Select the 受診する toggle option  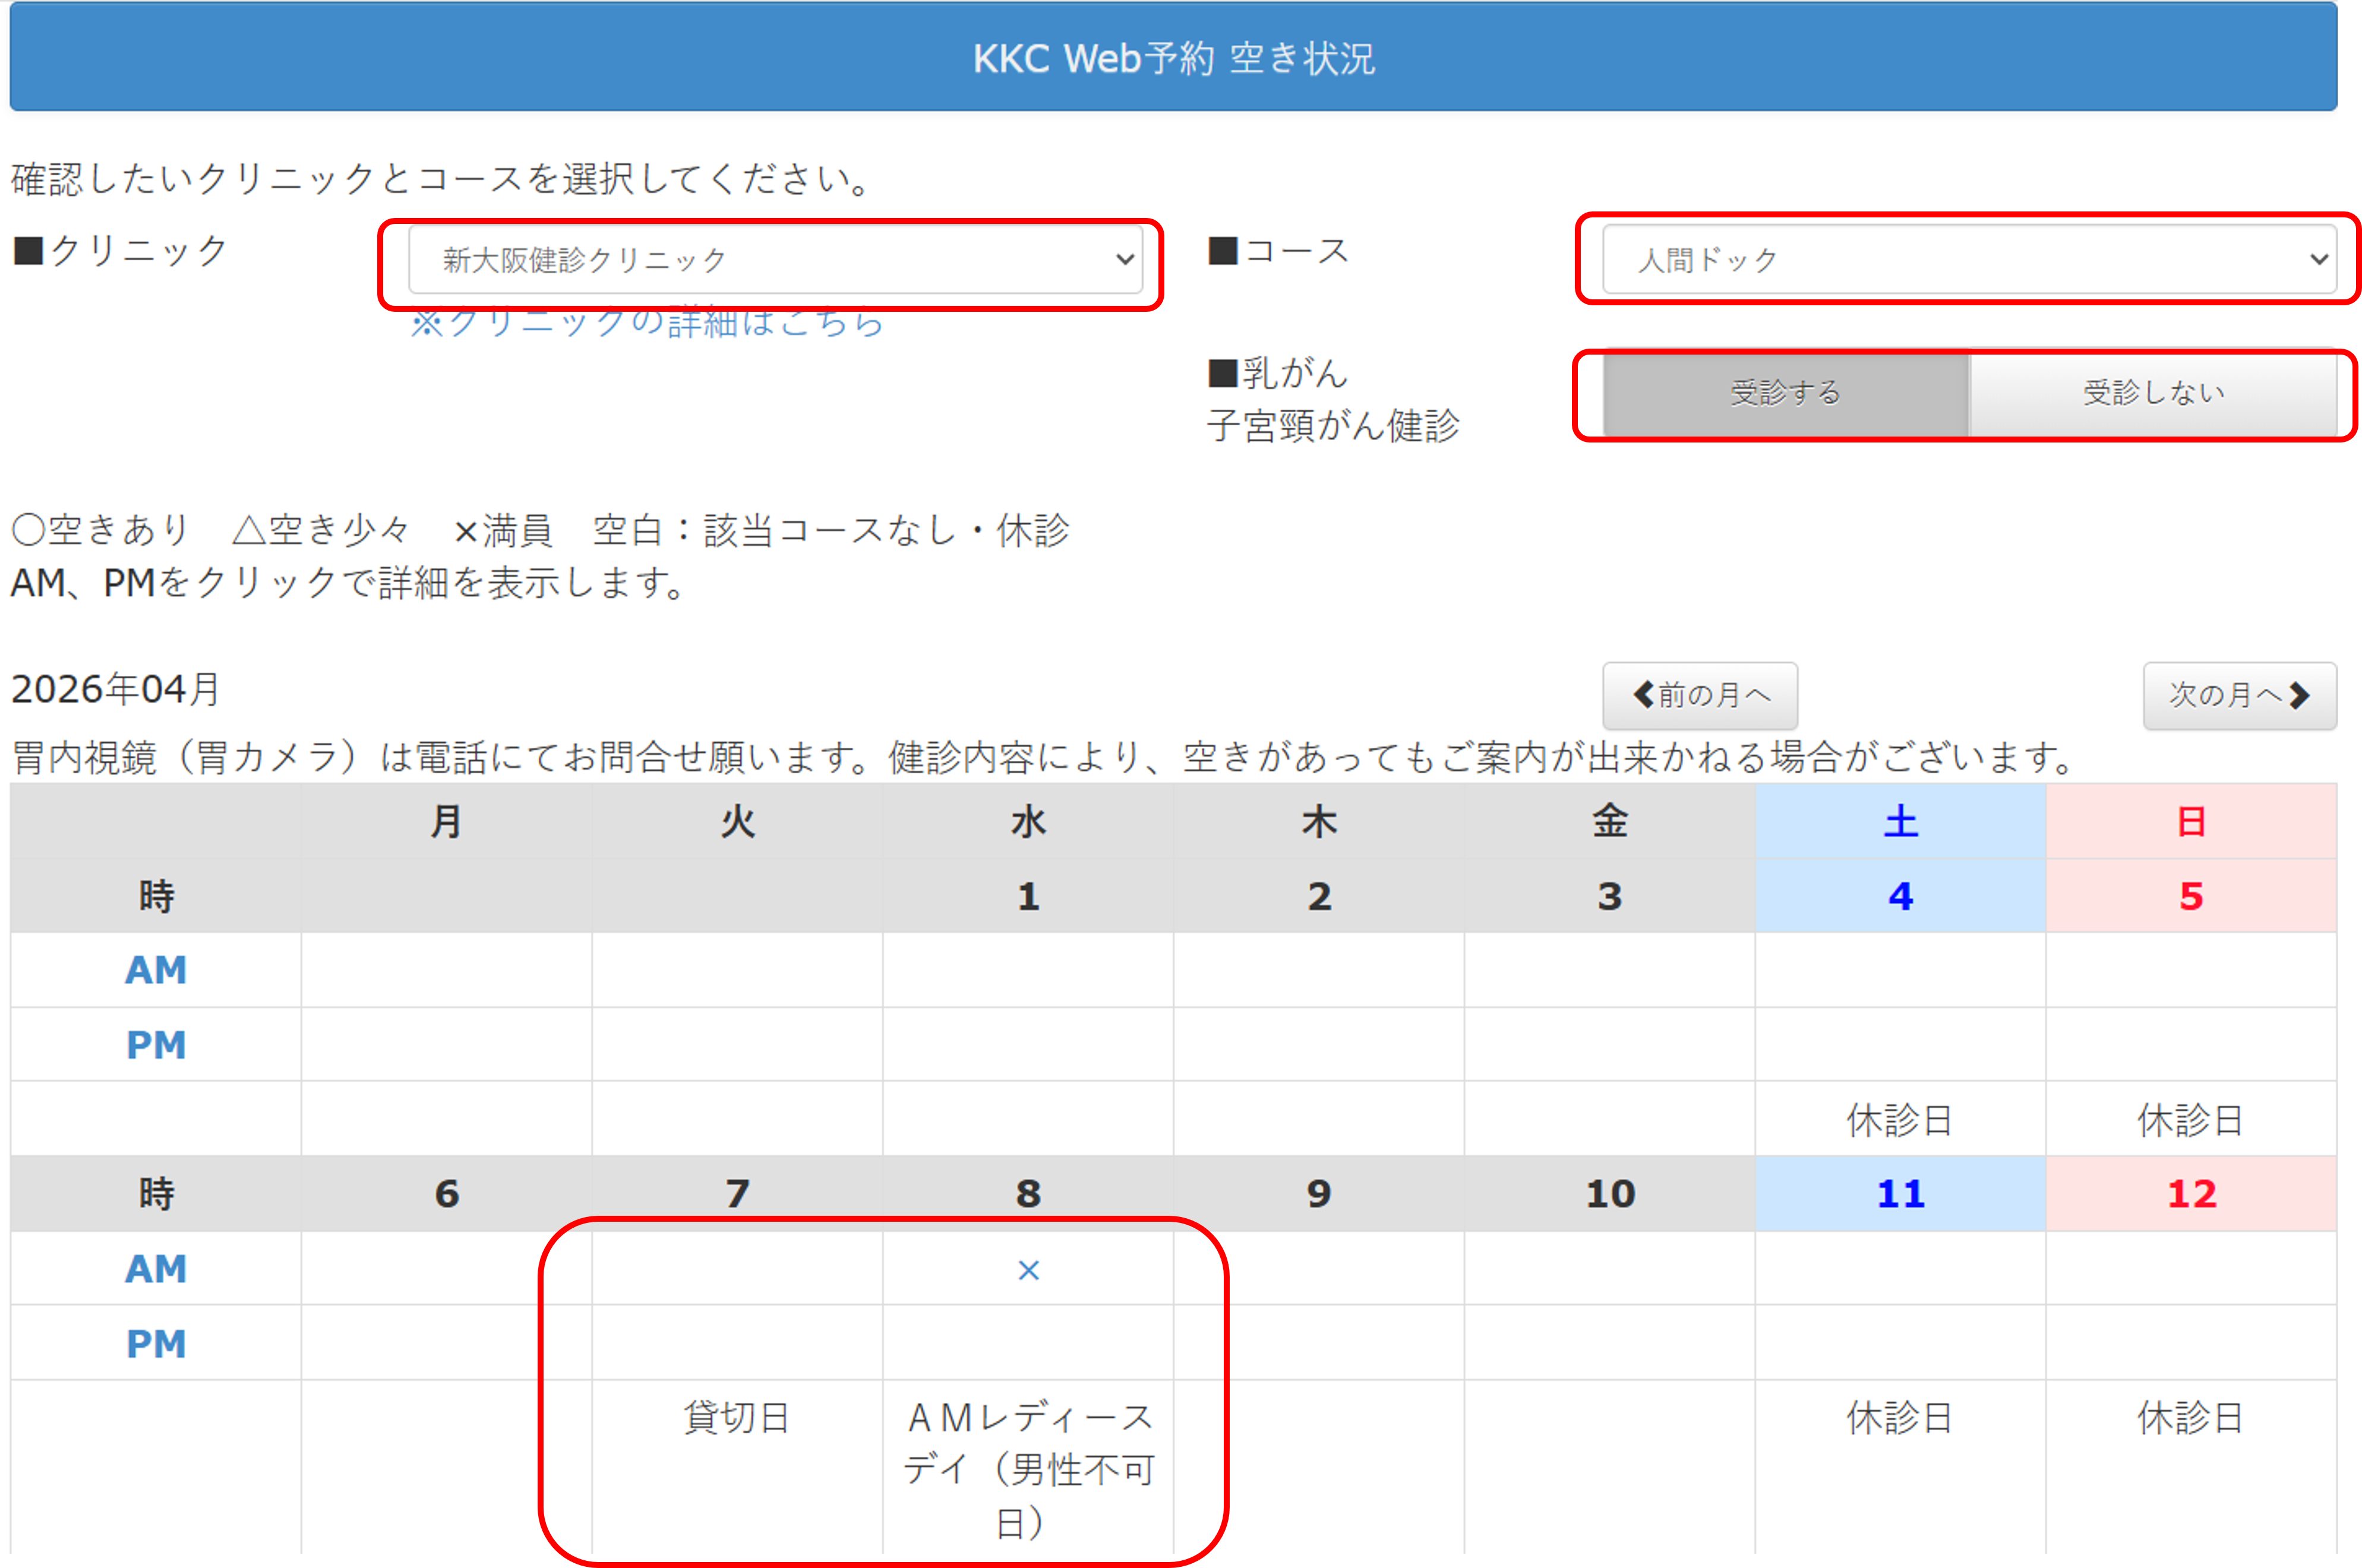click(1785, 393)
